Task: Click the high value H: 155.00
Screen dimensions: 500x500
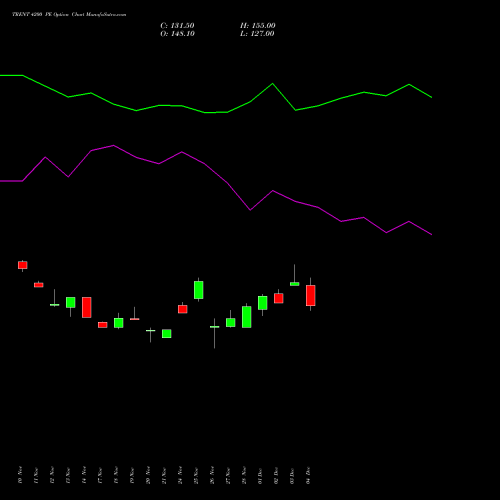Action: [258, 26]
